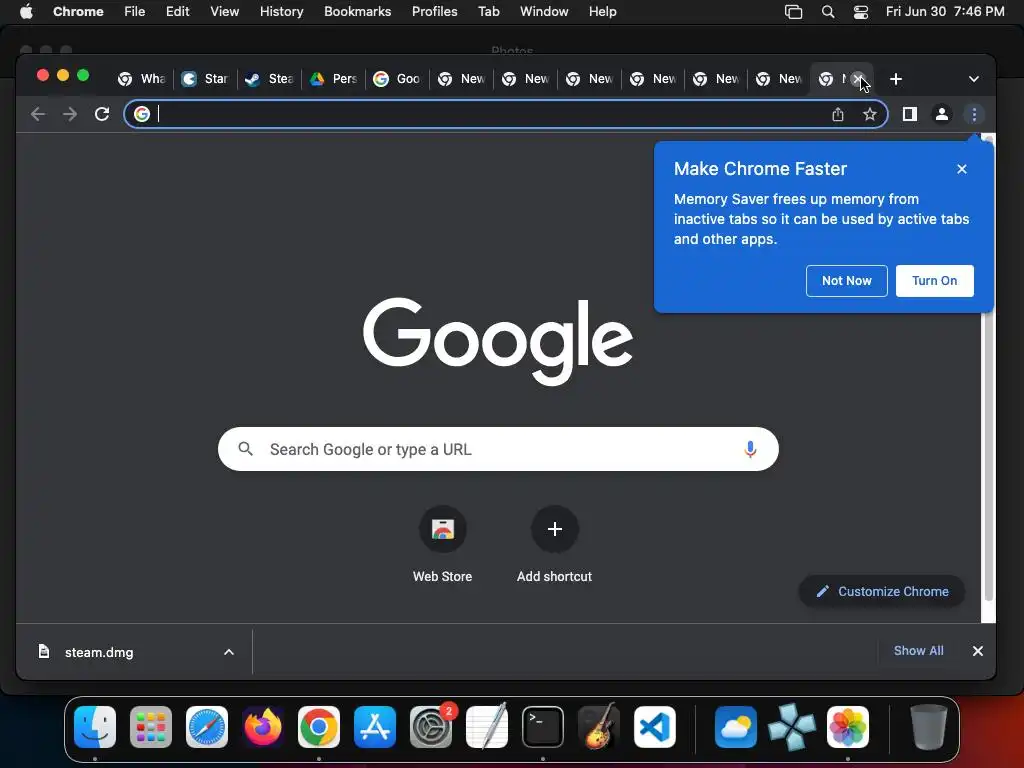Launch Safari from the Dock

207,726
